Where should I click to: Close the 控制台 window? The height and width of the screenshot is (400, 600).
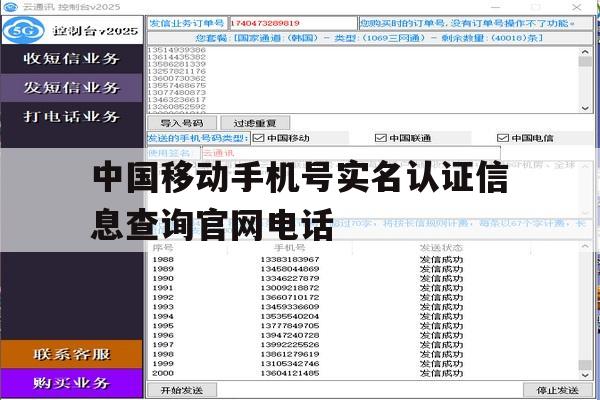(577, 7)
